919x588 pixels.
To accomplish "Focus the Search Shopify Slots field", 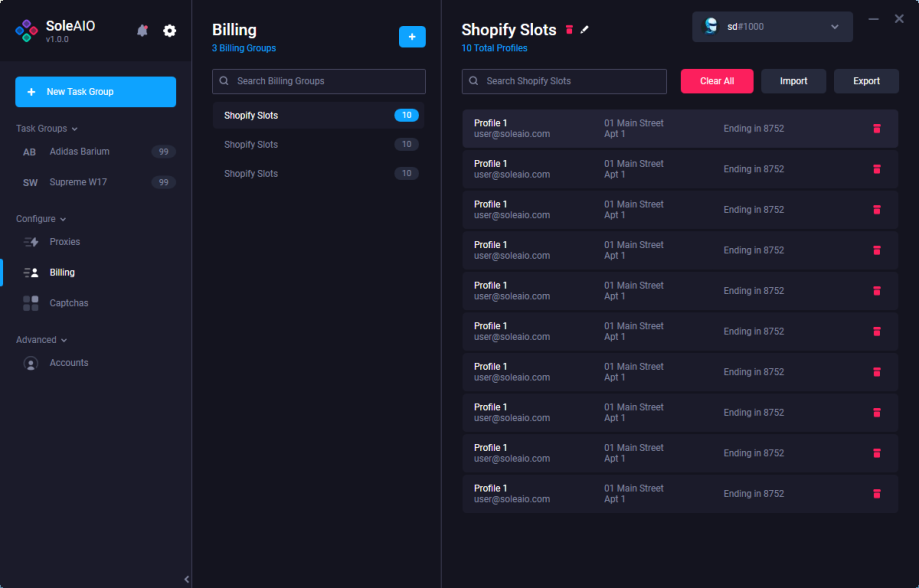I will click(564, 81).
